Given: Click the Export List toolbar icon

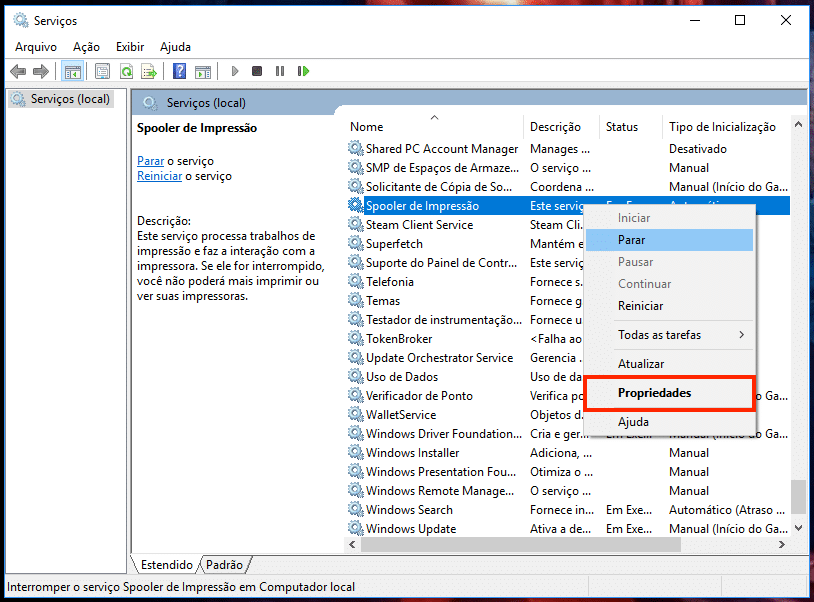Looking at the screenshot, I should [148, 71].
